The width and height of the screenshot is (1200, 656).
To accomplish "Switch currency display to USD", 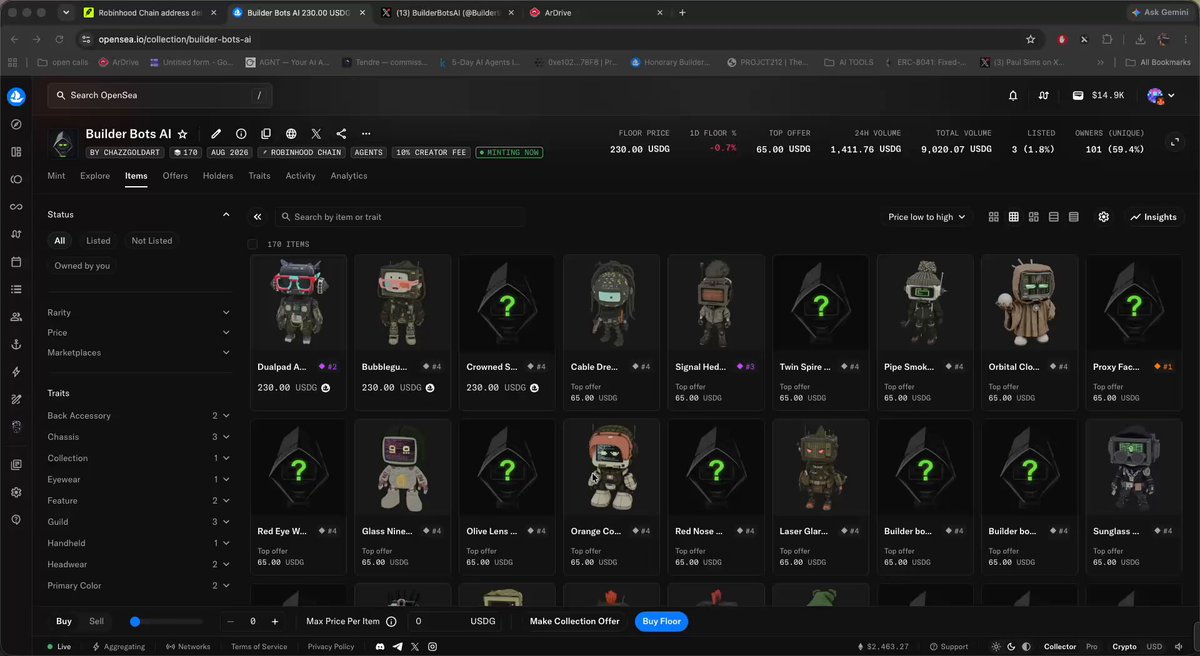I will pos(1154,647).
